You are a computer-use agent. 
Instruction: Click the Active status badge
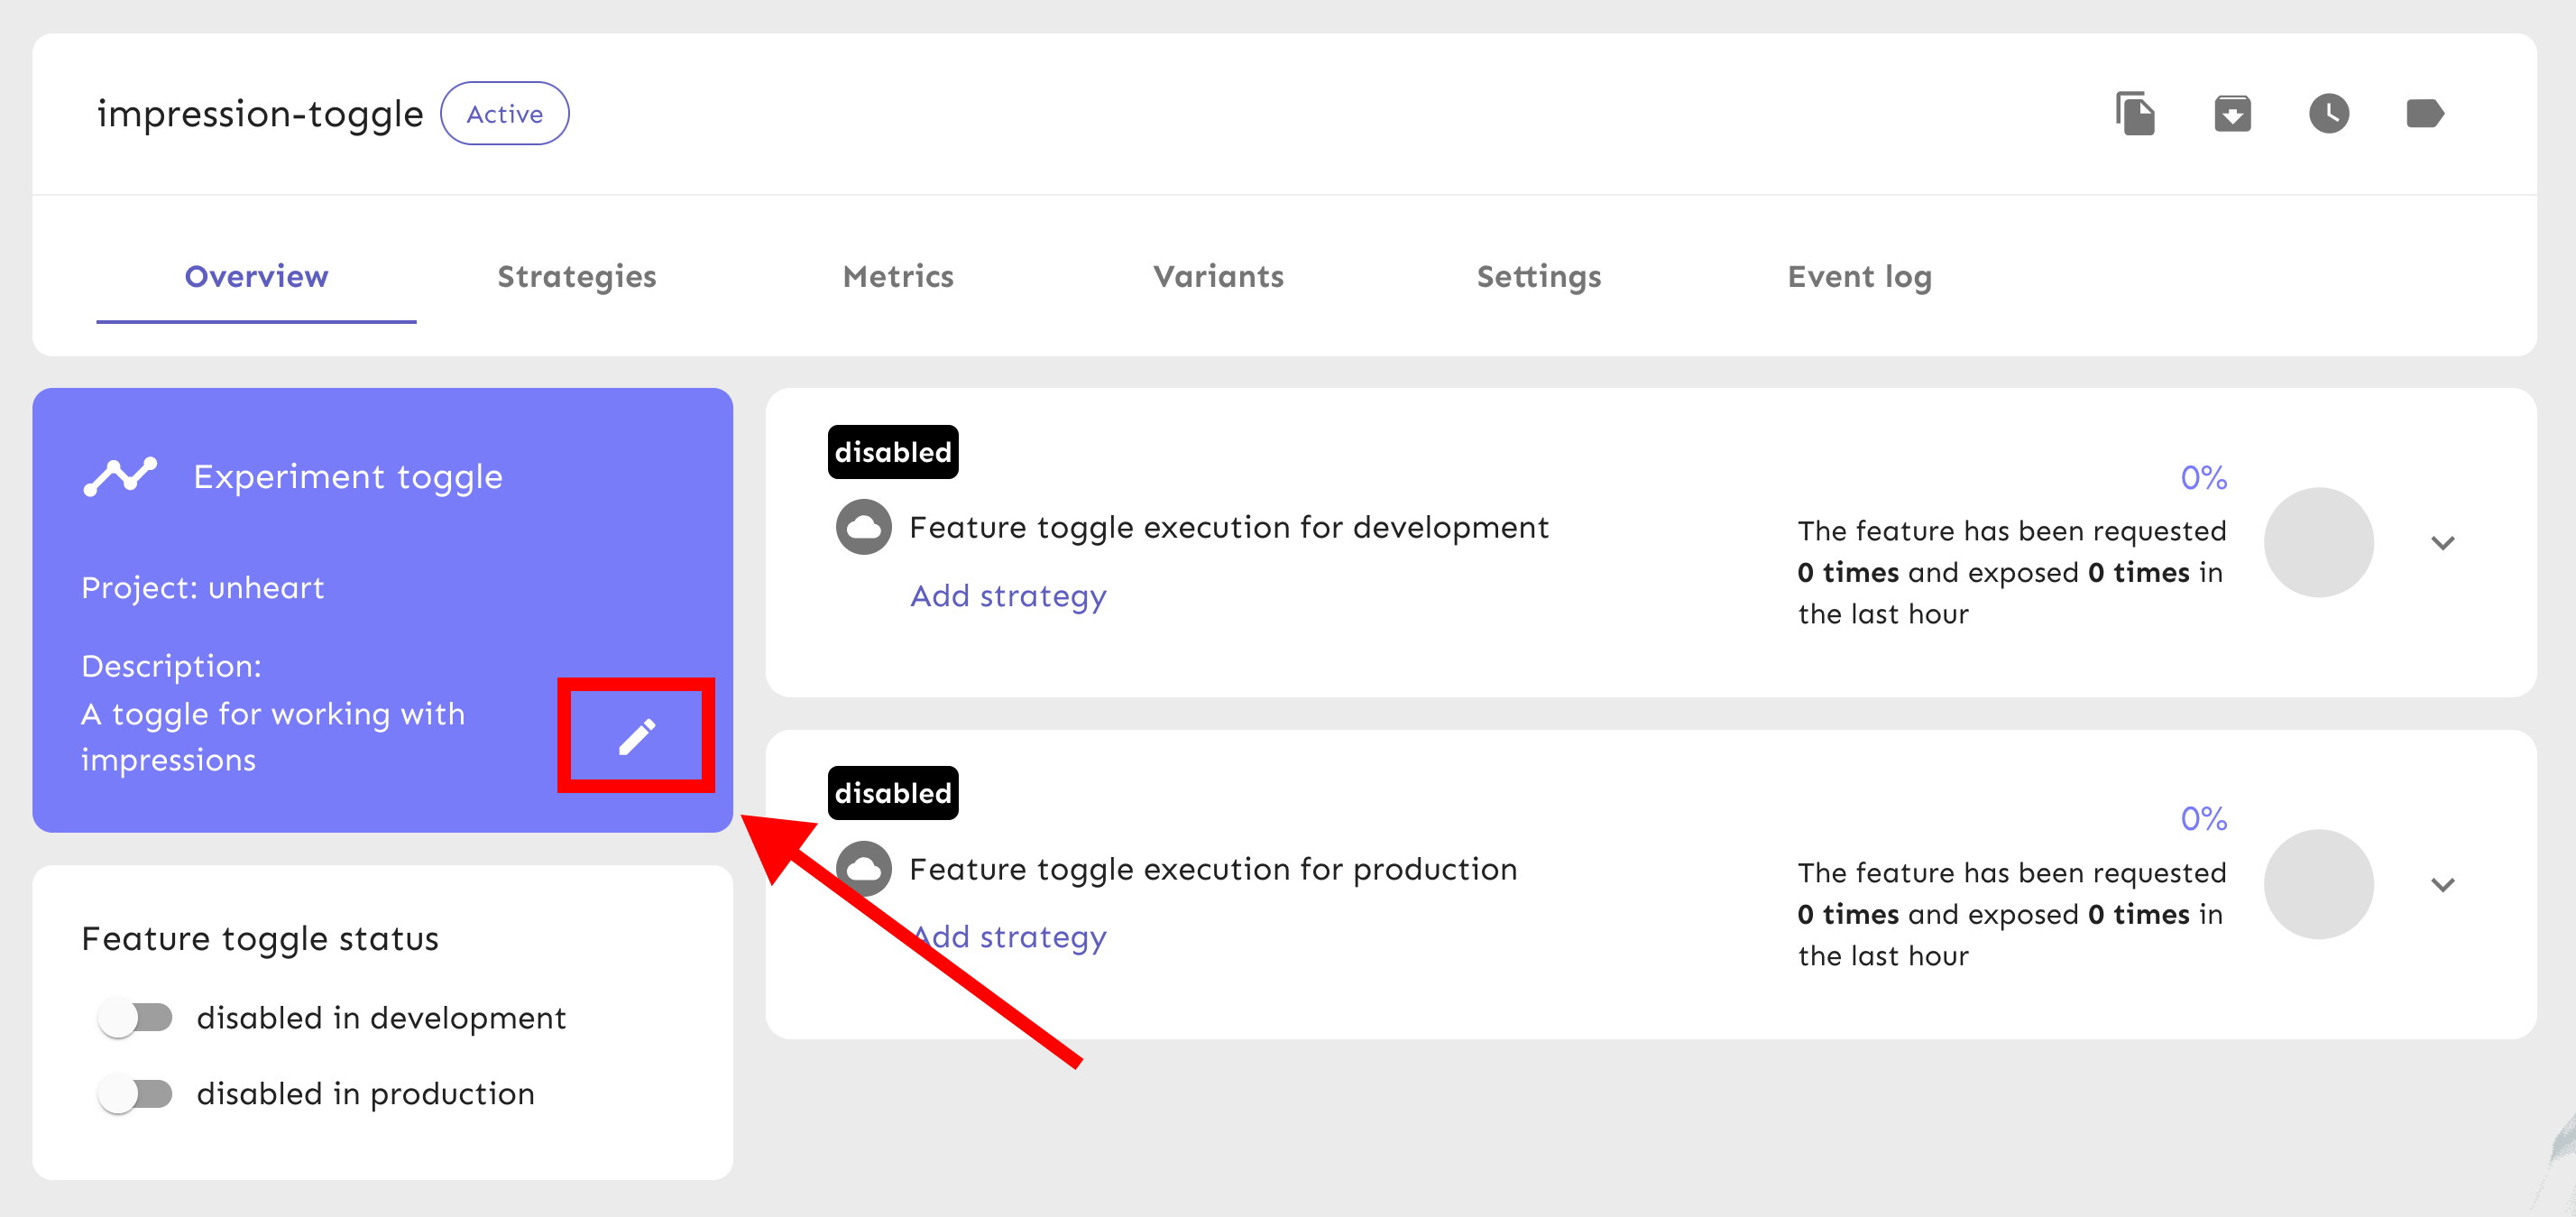pyautogui.click(x=504, y=114)
